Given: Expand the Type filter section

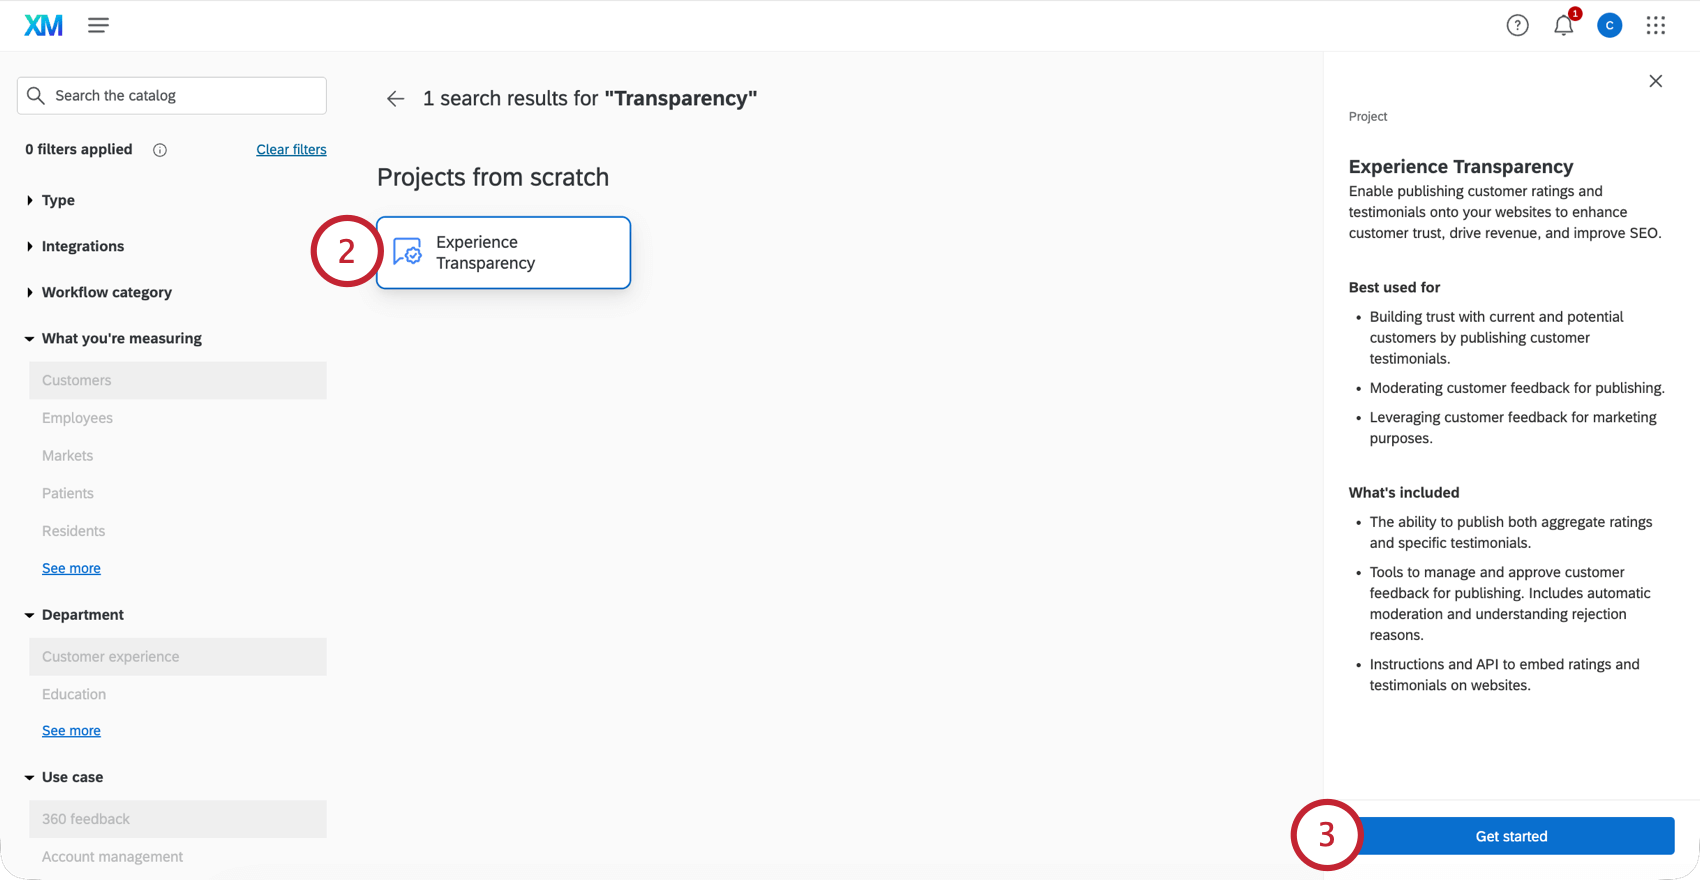Looking at the screenshot, I should click(58, 200).
